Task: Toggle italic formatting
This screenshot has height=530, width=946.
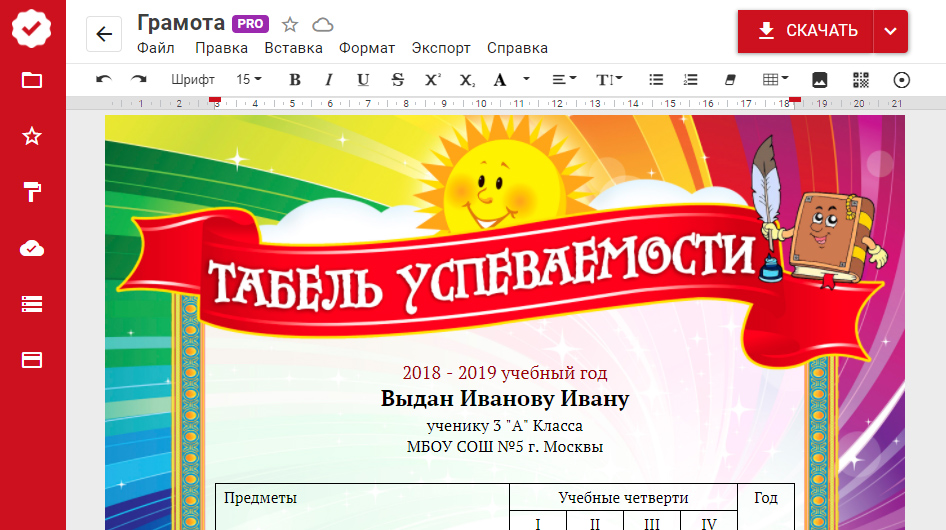Action: pyautogui.click(x=329, y=80)
